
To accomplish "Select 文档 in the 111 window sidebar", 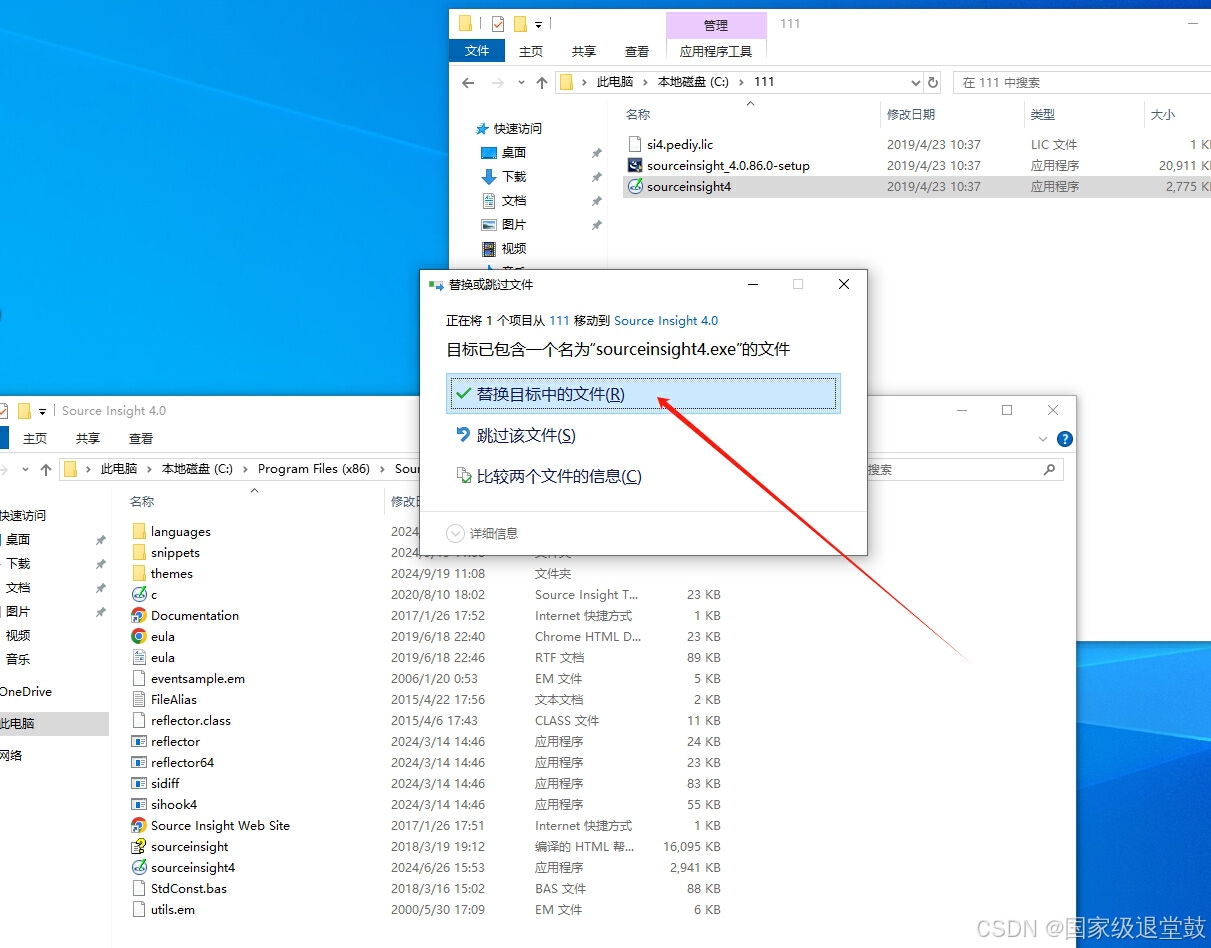I will coord(514,200).
